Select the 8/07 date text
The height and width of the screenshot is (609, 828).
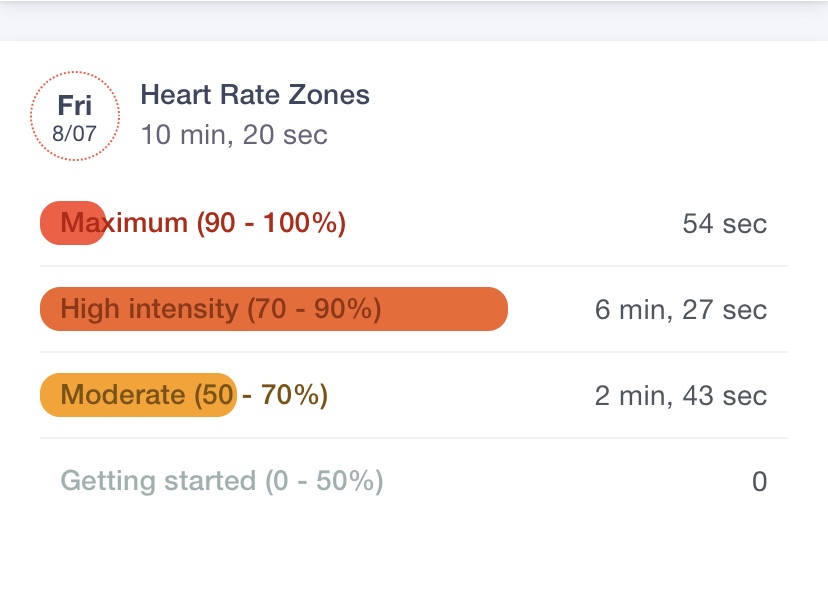[x=75, y=132]
